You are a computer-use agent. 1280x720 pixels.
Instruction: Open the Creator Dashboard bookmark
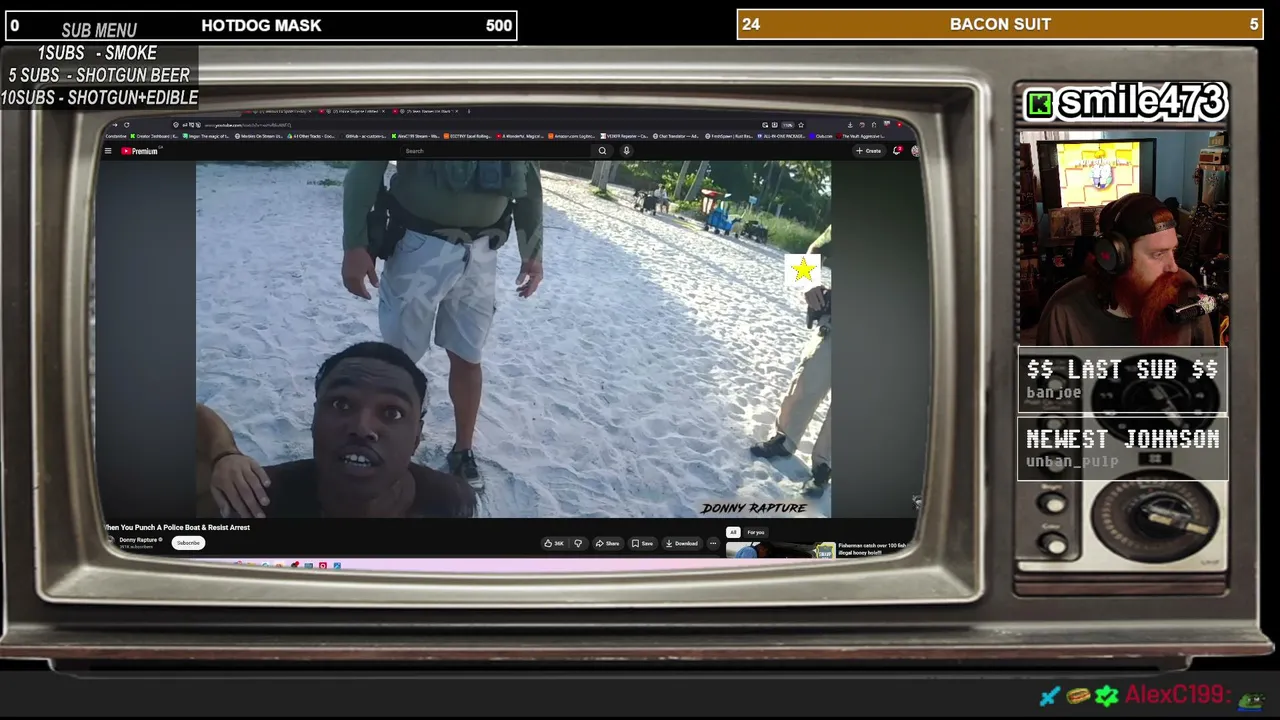coord(154,136)
